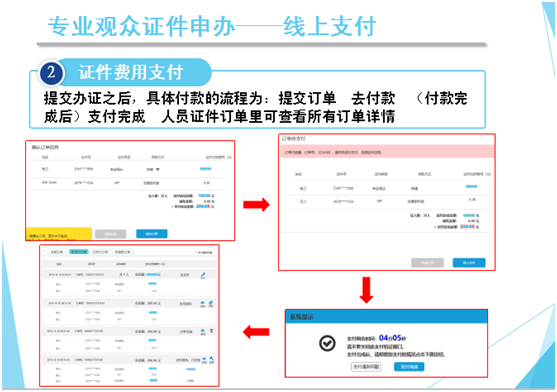Click the view icon beside the trash icon

[x=202, y=332]
